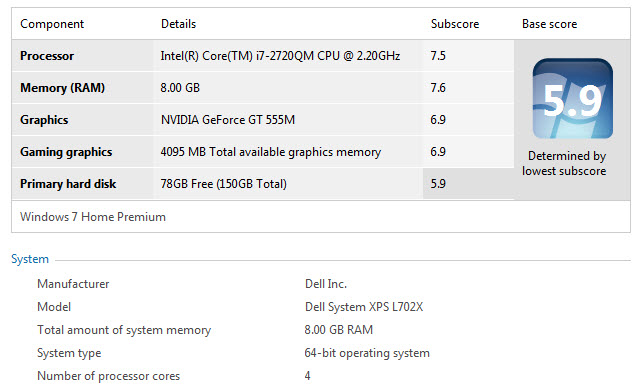
Task: Click the Graphics subscore 6.9
Action: tap(438, 120)
